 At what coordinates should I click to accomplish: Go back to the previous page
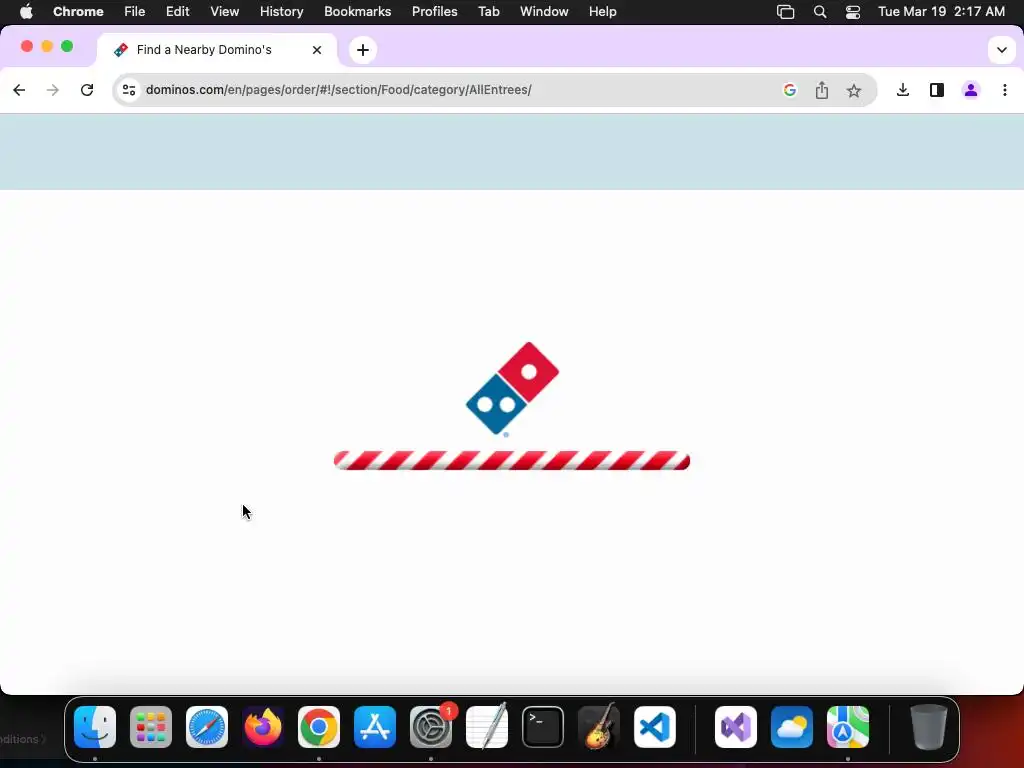19,90
